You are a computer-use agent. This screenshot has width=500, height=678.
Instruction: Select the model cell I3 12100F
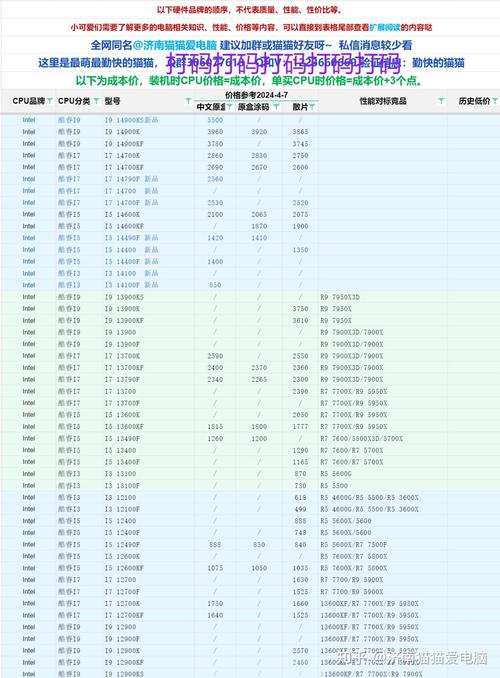click(122, 509)
